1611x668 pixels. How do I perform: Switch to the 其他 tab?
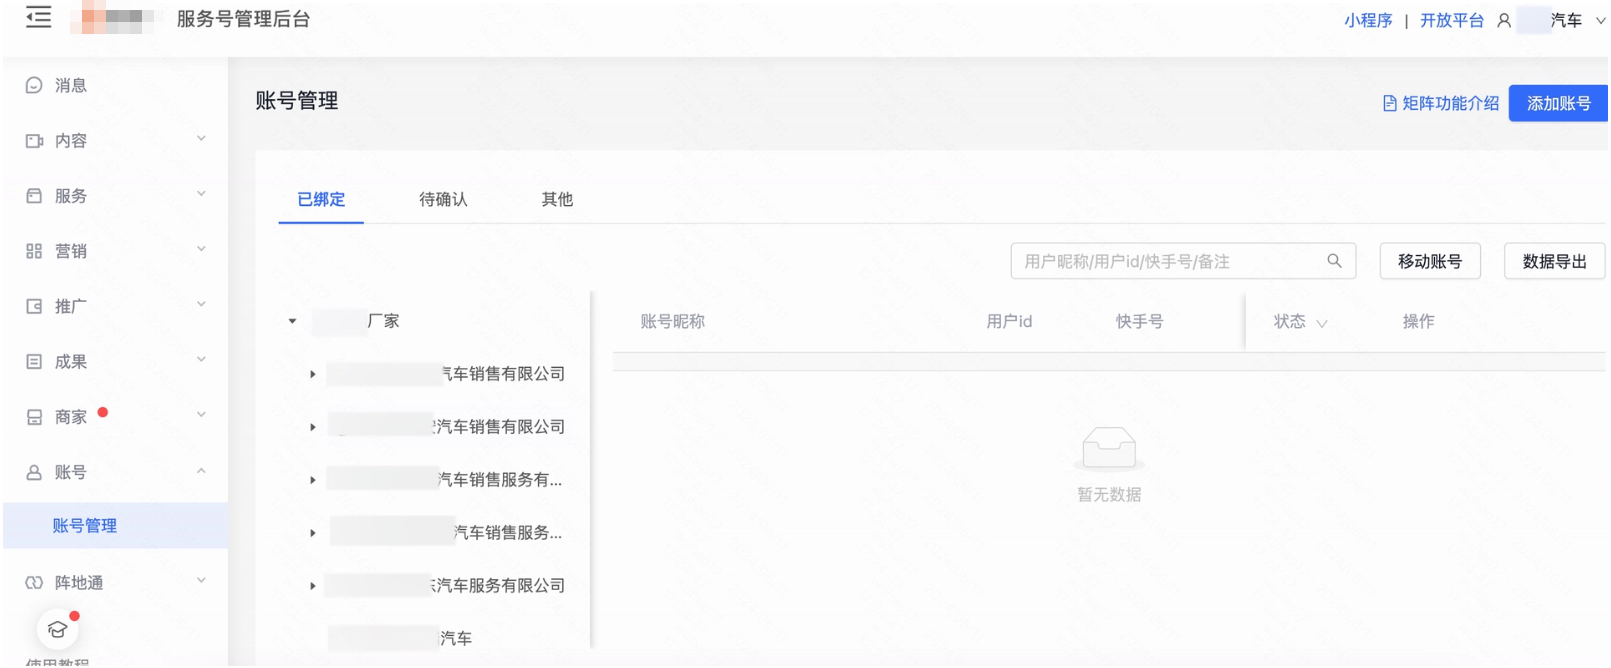[557, 199]
